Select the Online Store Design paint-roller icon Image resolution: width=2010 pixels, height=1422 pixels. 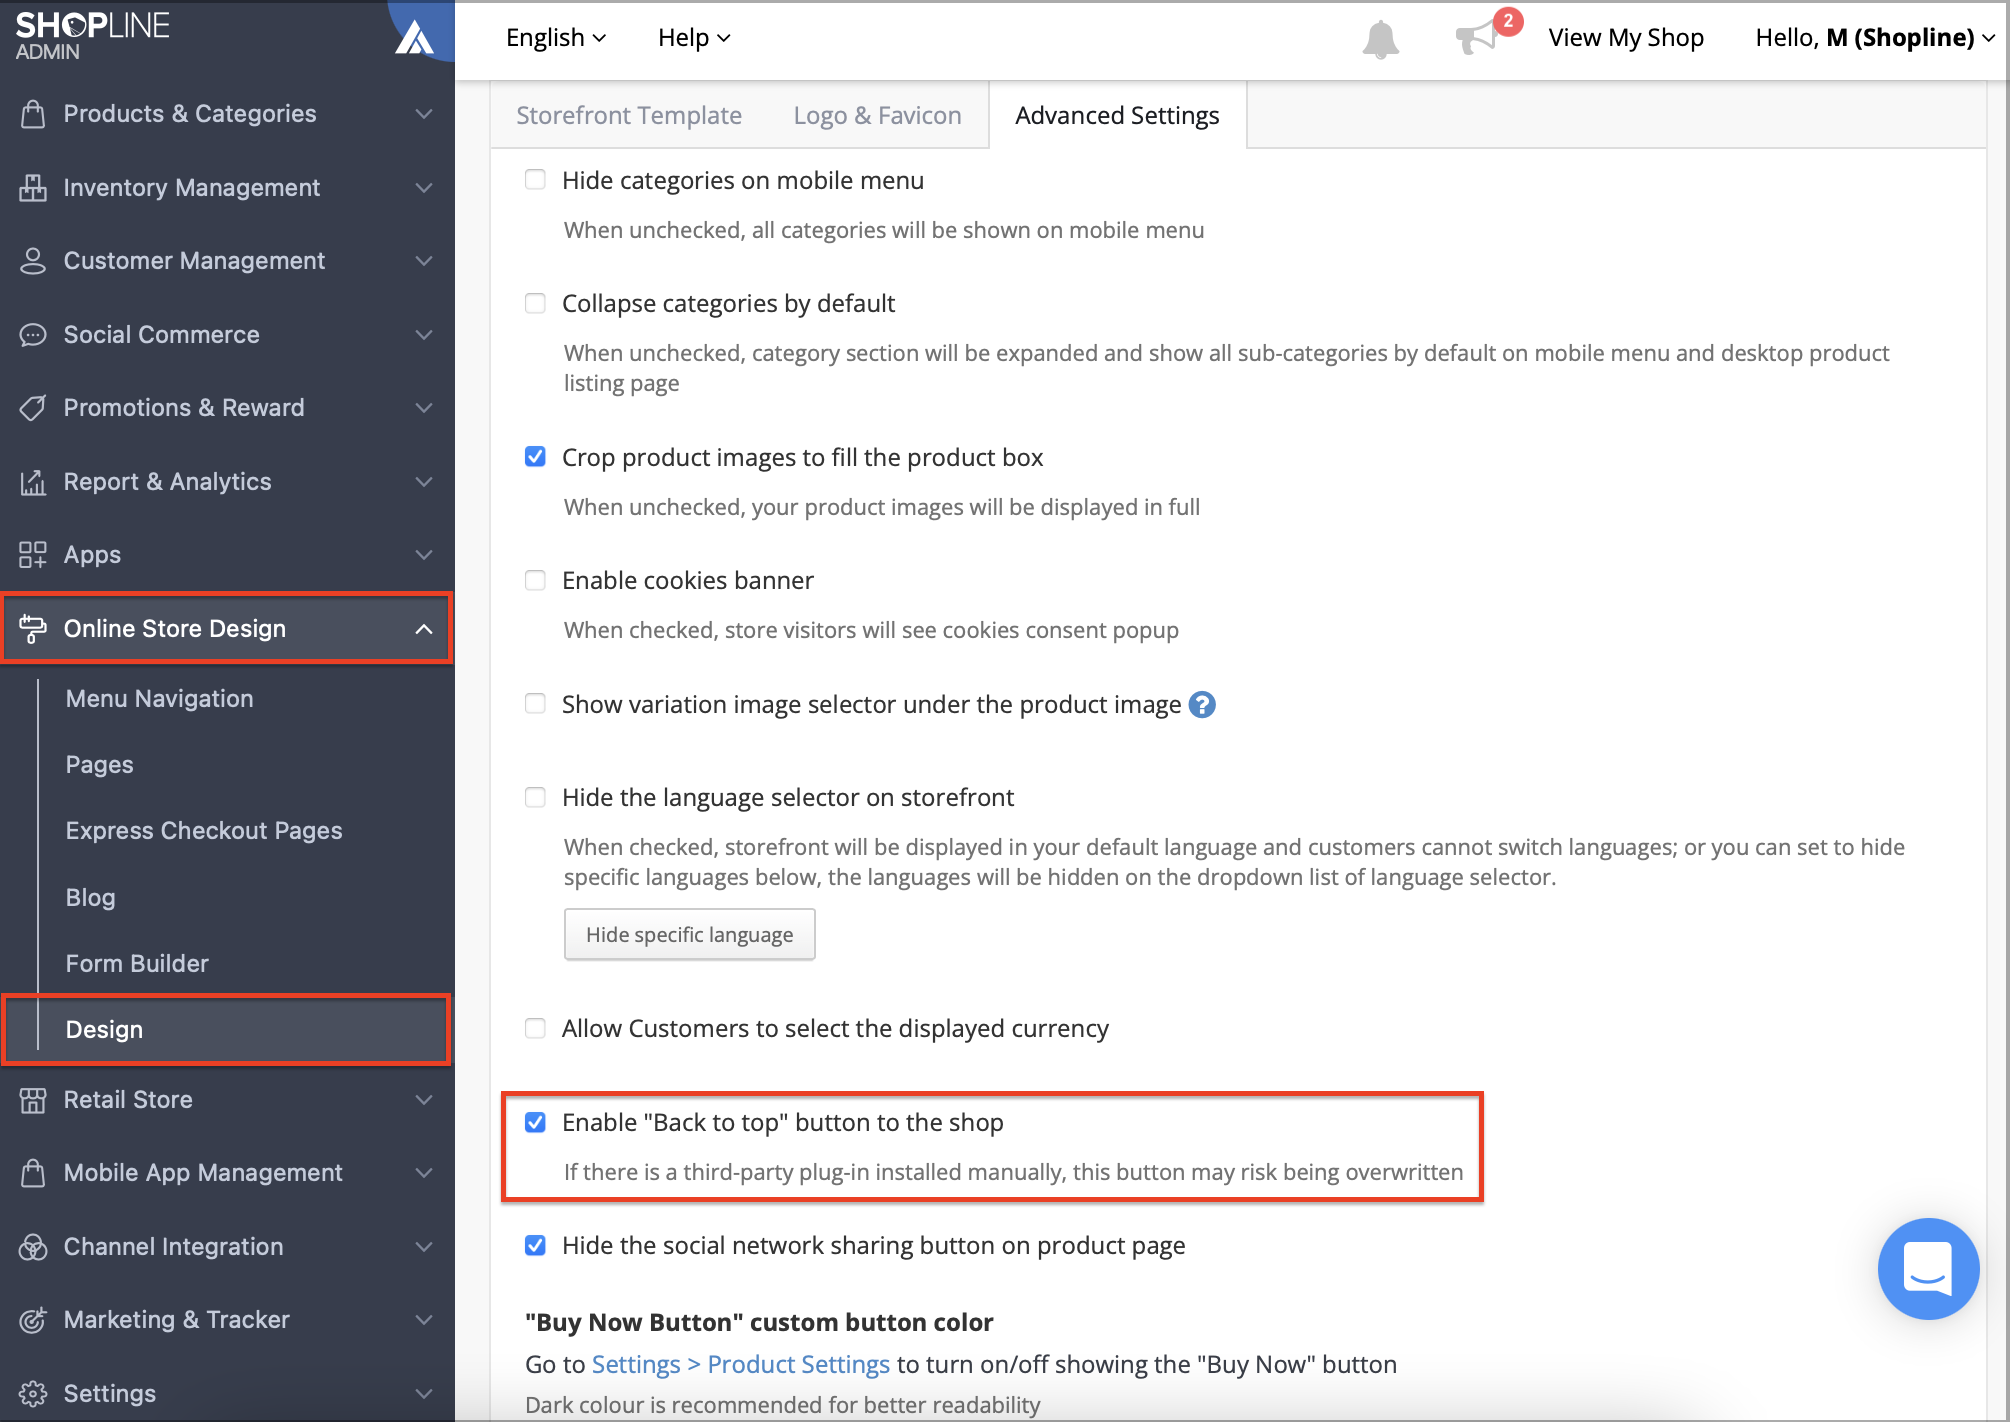point(33,628)
